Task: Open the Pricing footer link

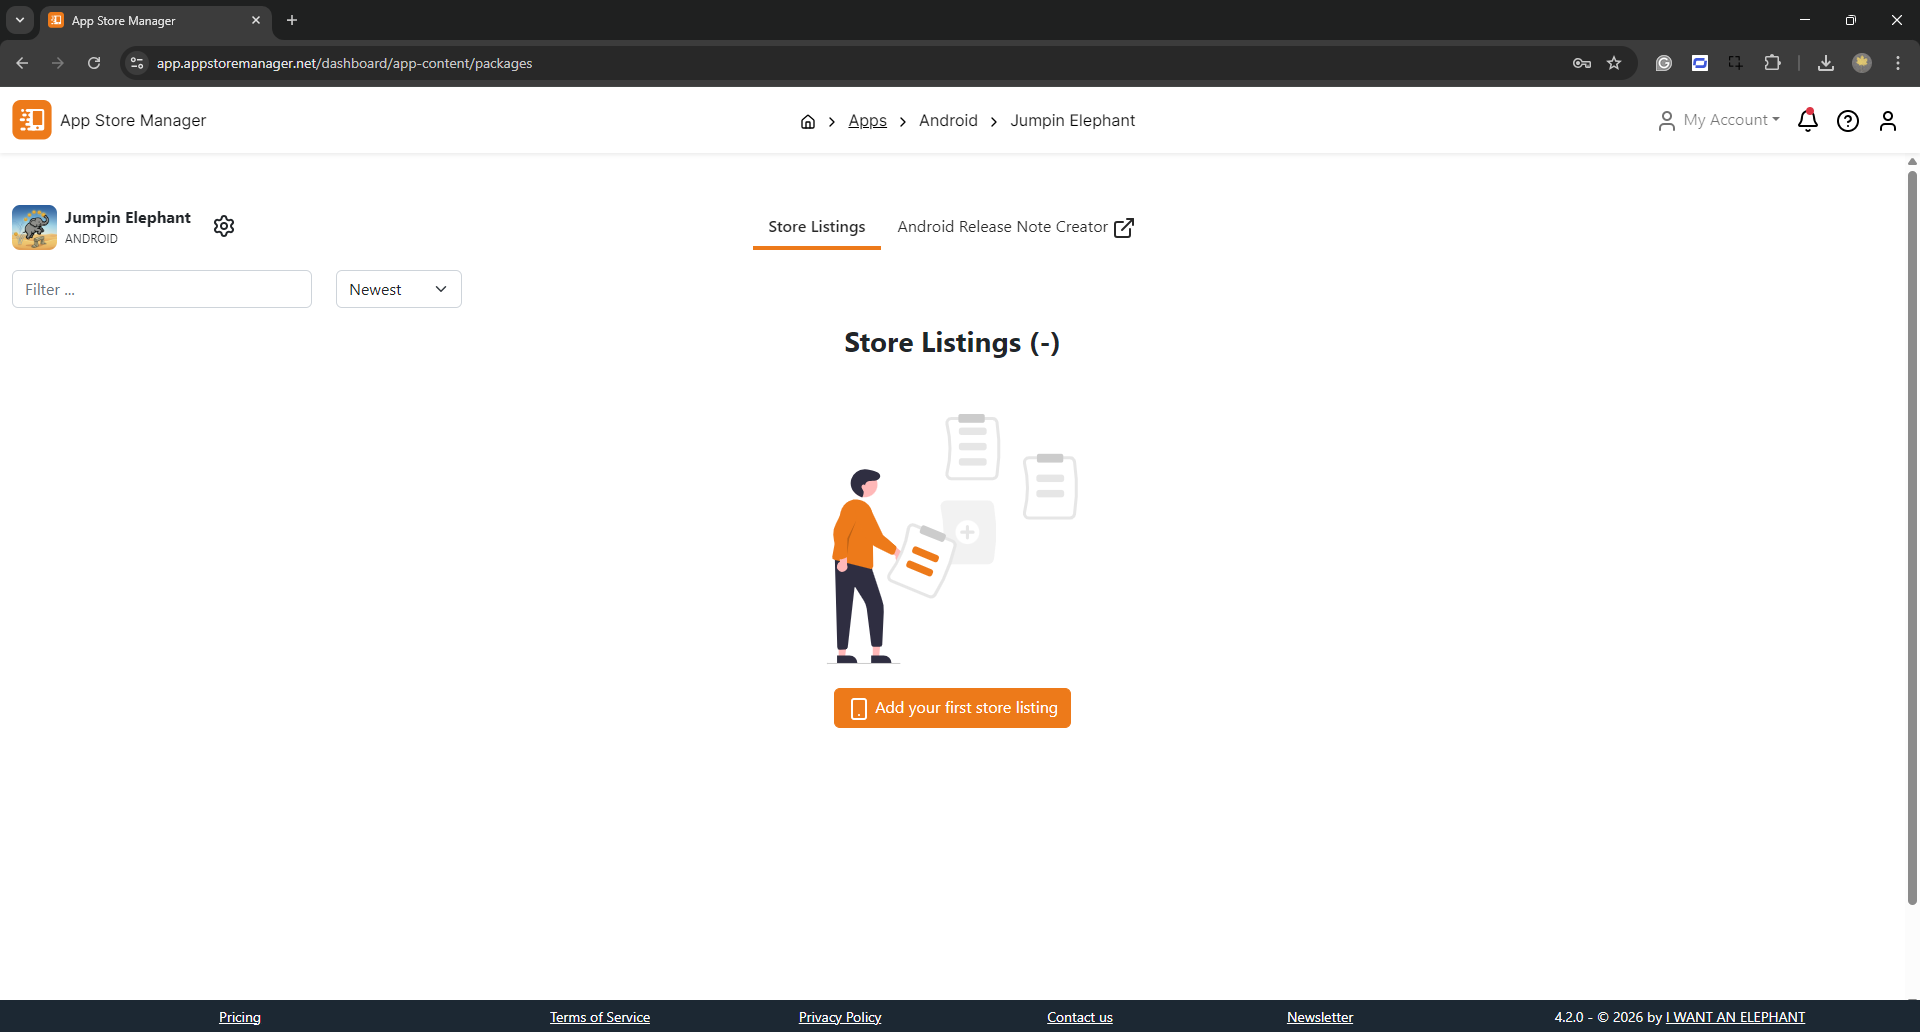Action: 240,1017
